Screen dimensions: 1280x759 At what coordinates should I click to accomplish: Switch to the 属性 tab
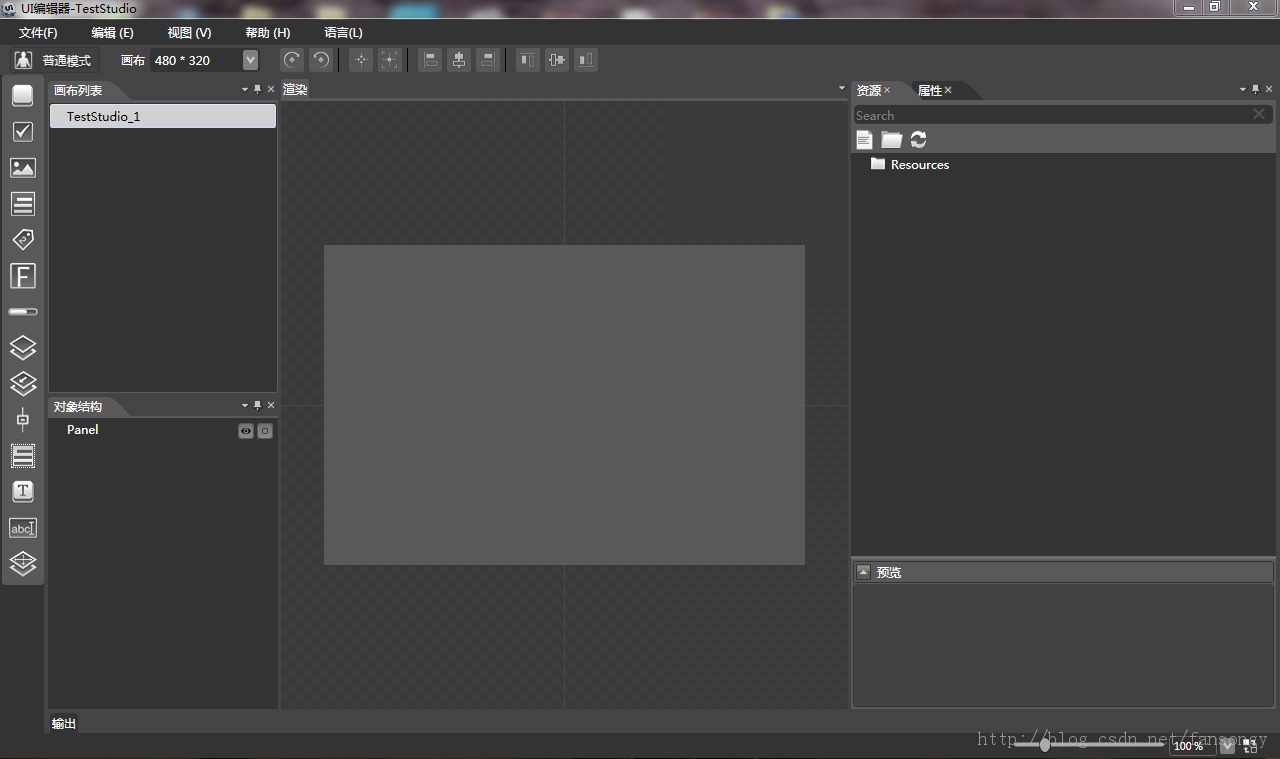tap(930, 90)
